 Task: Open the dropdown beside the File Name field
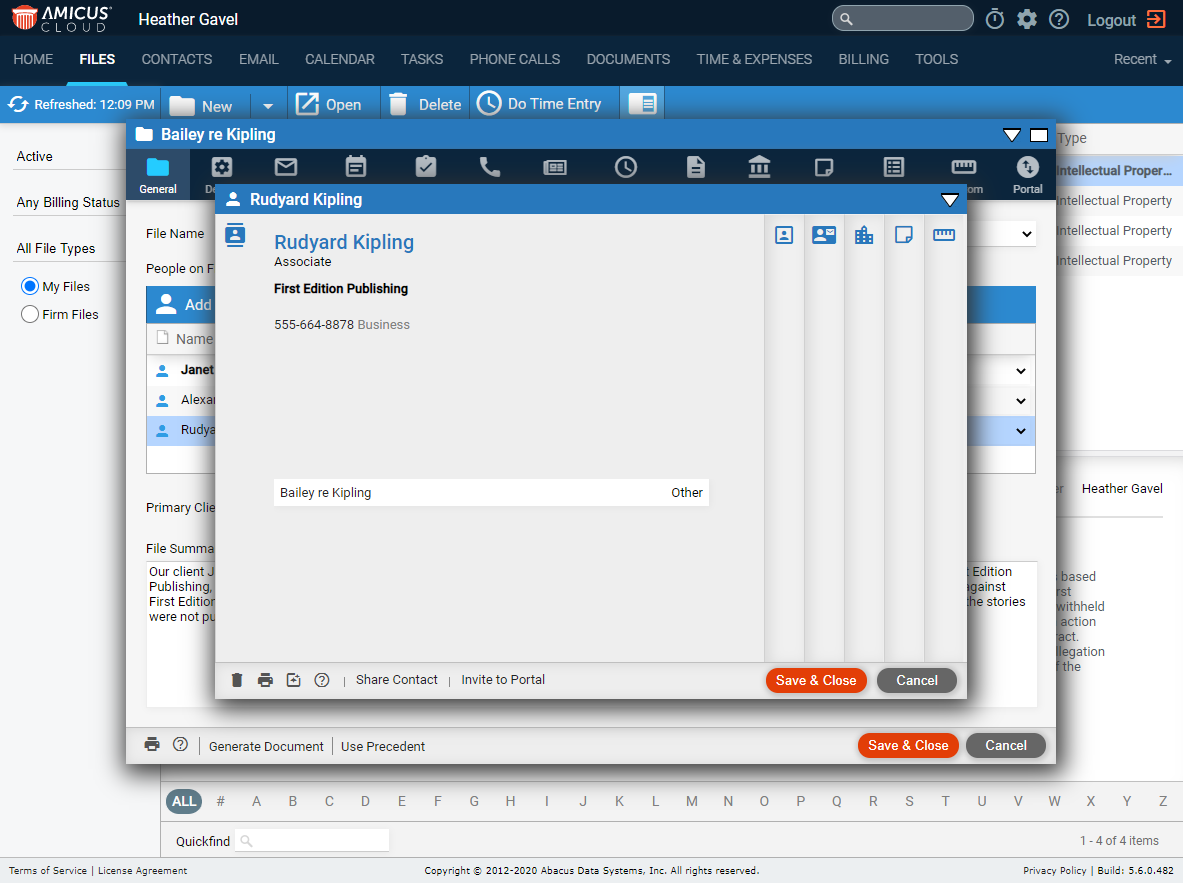tap(1027, 235)
